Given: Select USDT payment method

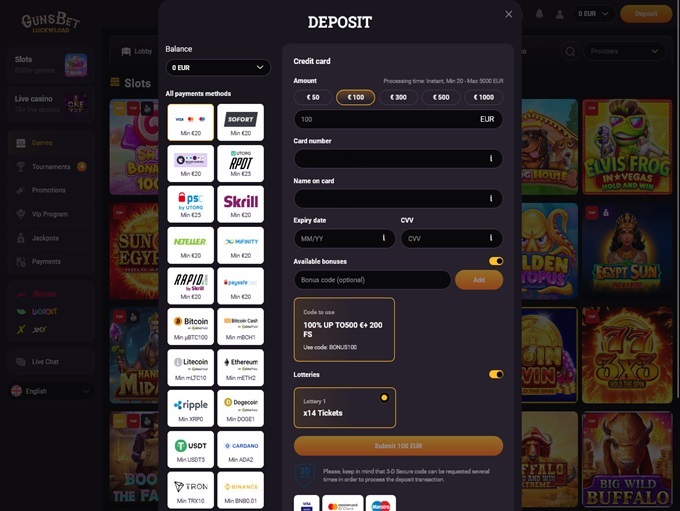Looking at the screenshot, I should pos(190,449).
